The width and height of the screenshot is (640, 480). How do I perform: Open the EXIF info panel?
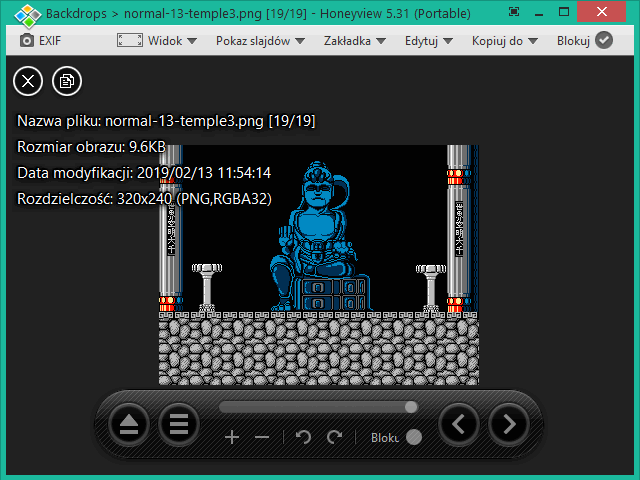click(x=40, y=41)
